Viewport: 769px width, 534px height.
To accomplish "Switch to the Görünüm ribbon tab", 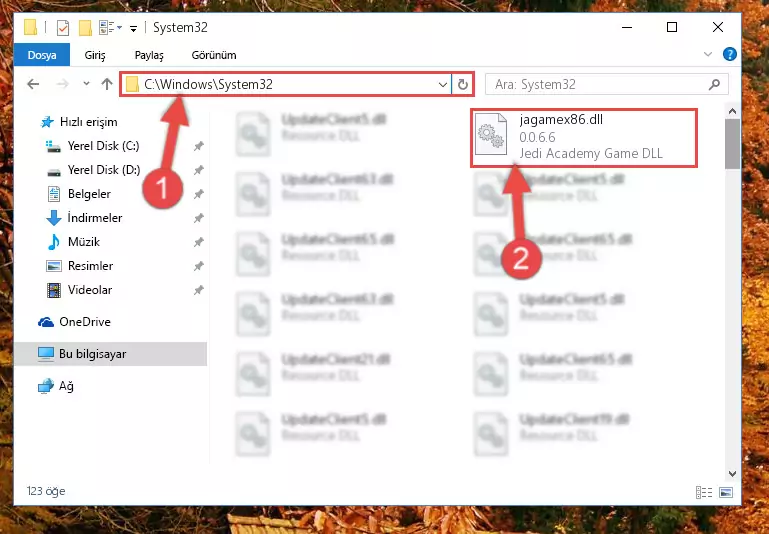I will pyautogui.click(x=214, y=55).
